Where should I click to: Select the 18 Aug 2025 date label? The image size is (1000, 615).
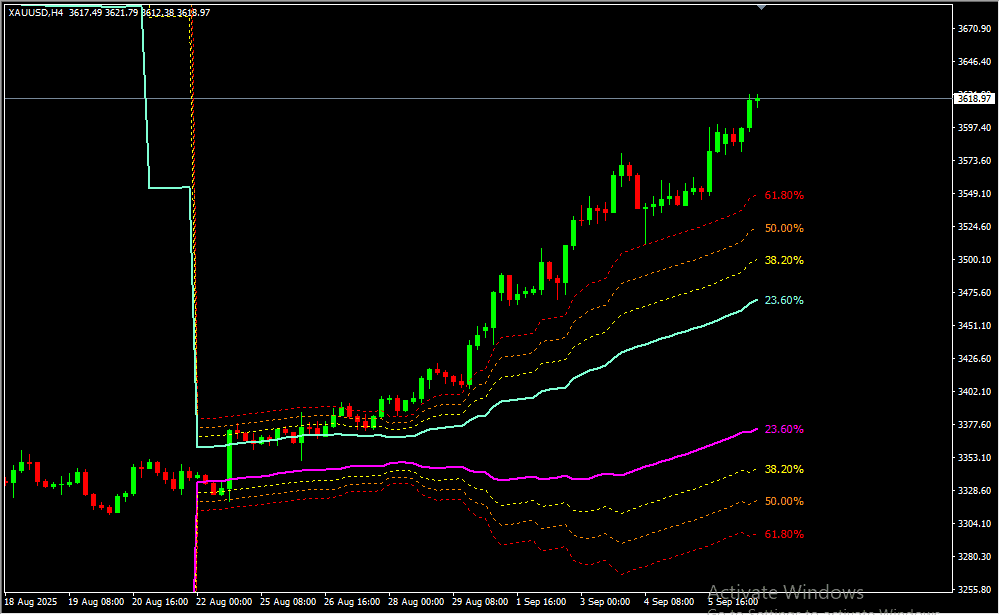coord(31,603)
